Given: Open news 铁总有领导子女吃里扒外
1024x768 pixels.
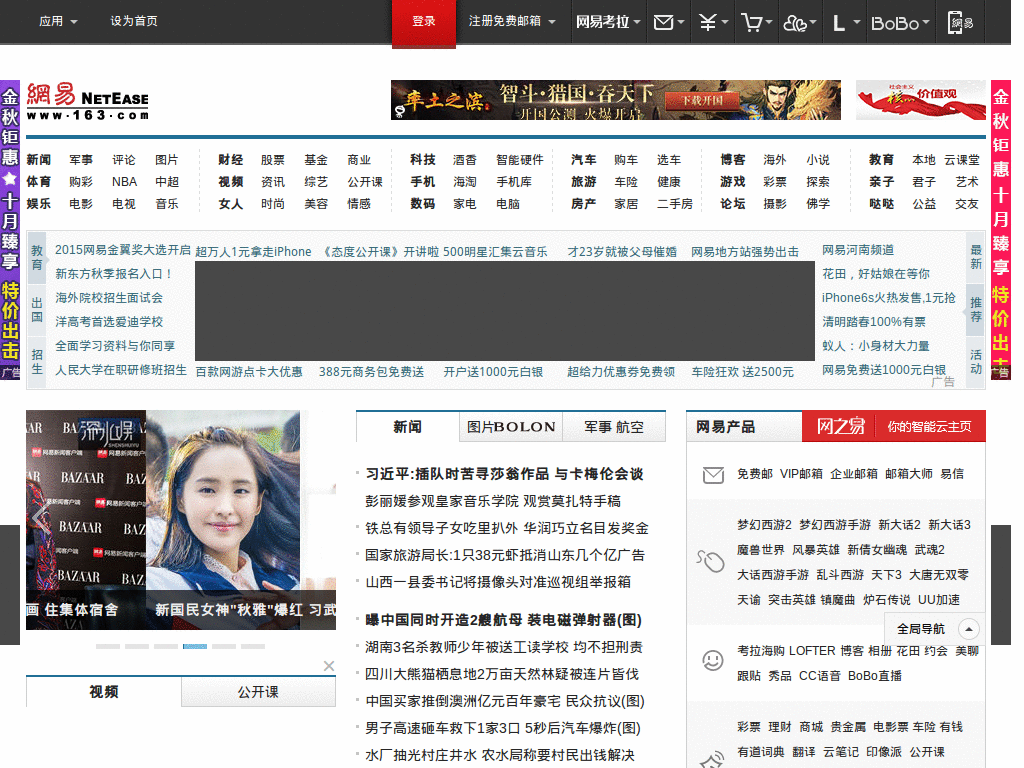Looking at the screenshot, I should 507,528.
